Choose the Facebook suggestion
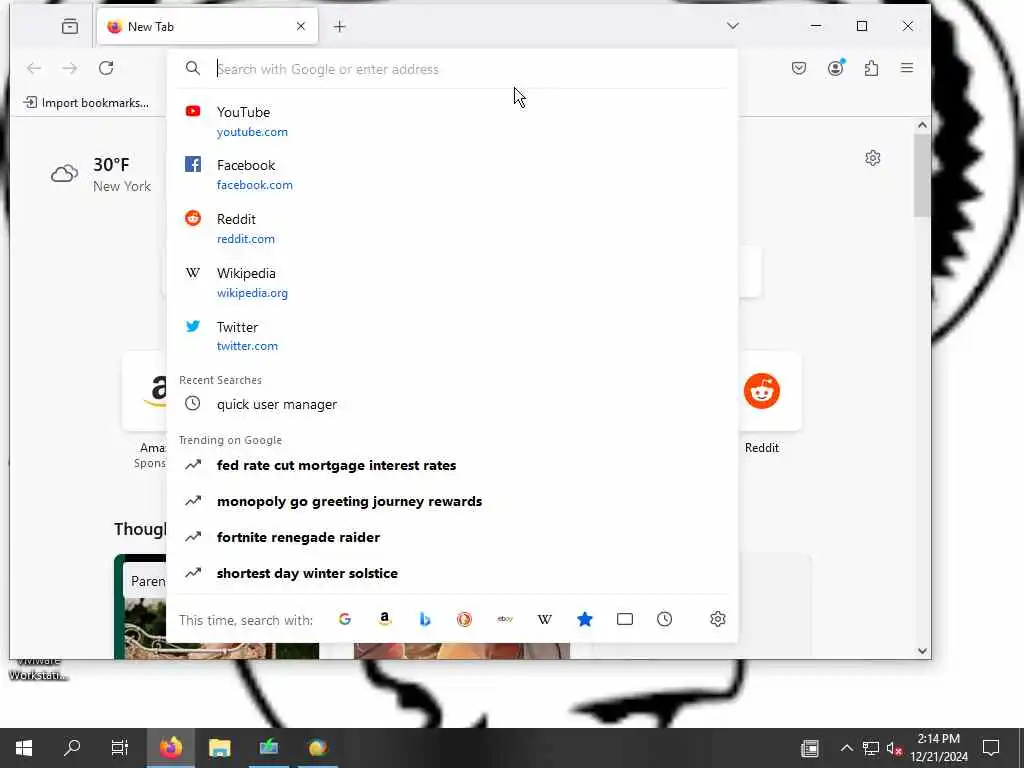 (x=452, y=174)
